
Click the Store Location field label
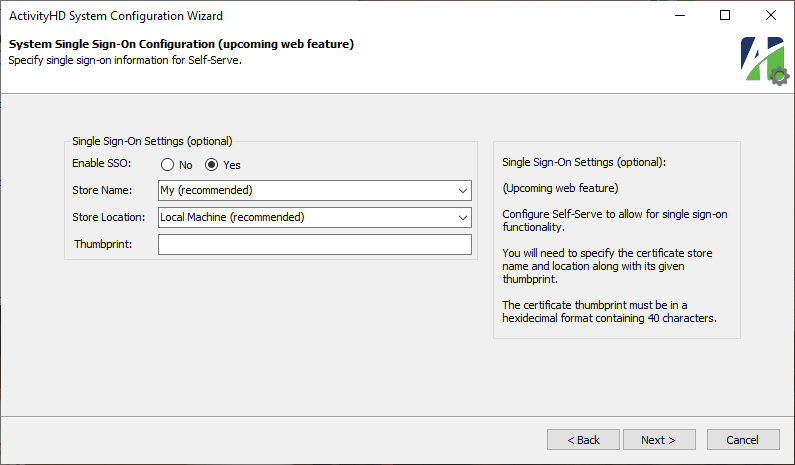pyautogui.click(x=109, y=217)
